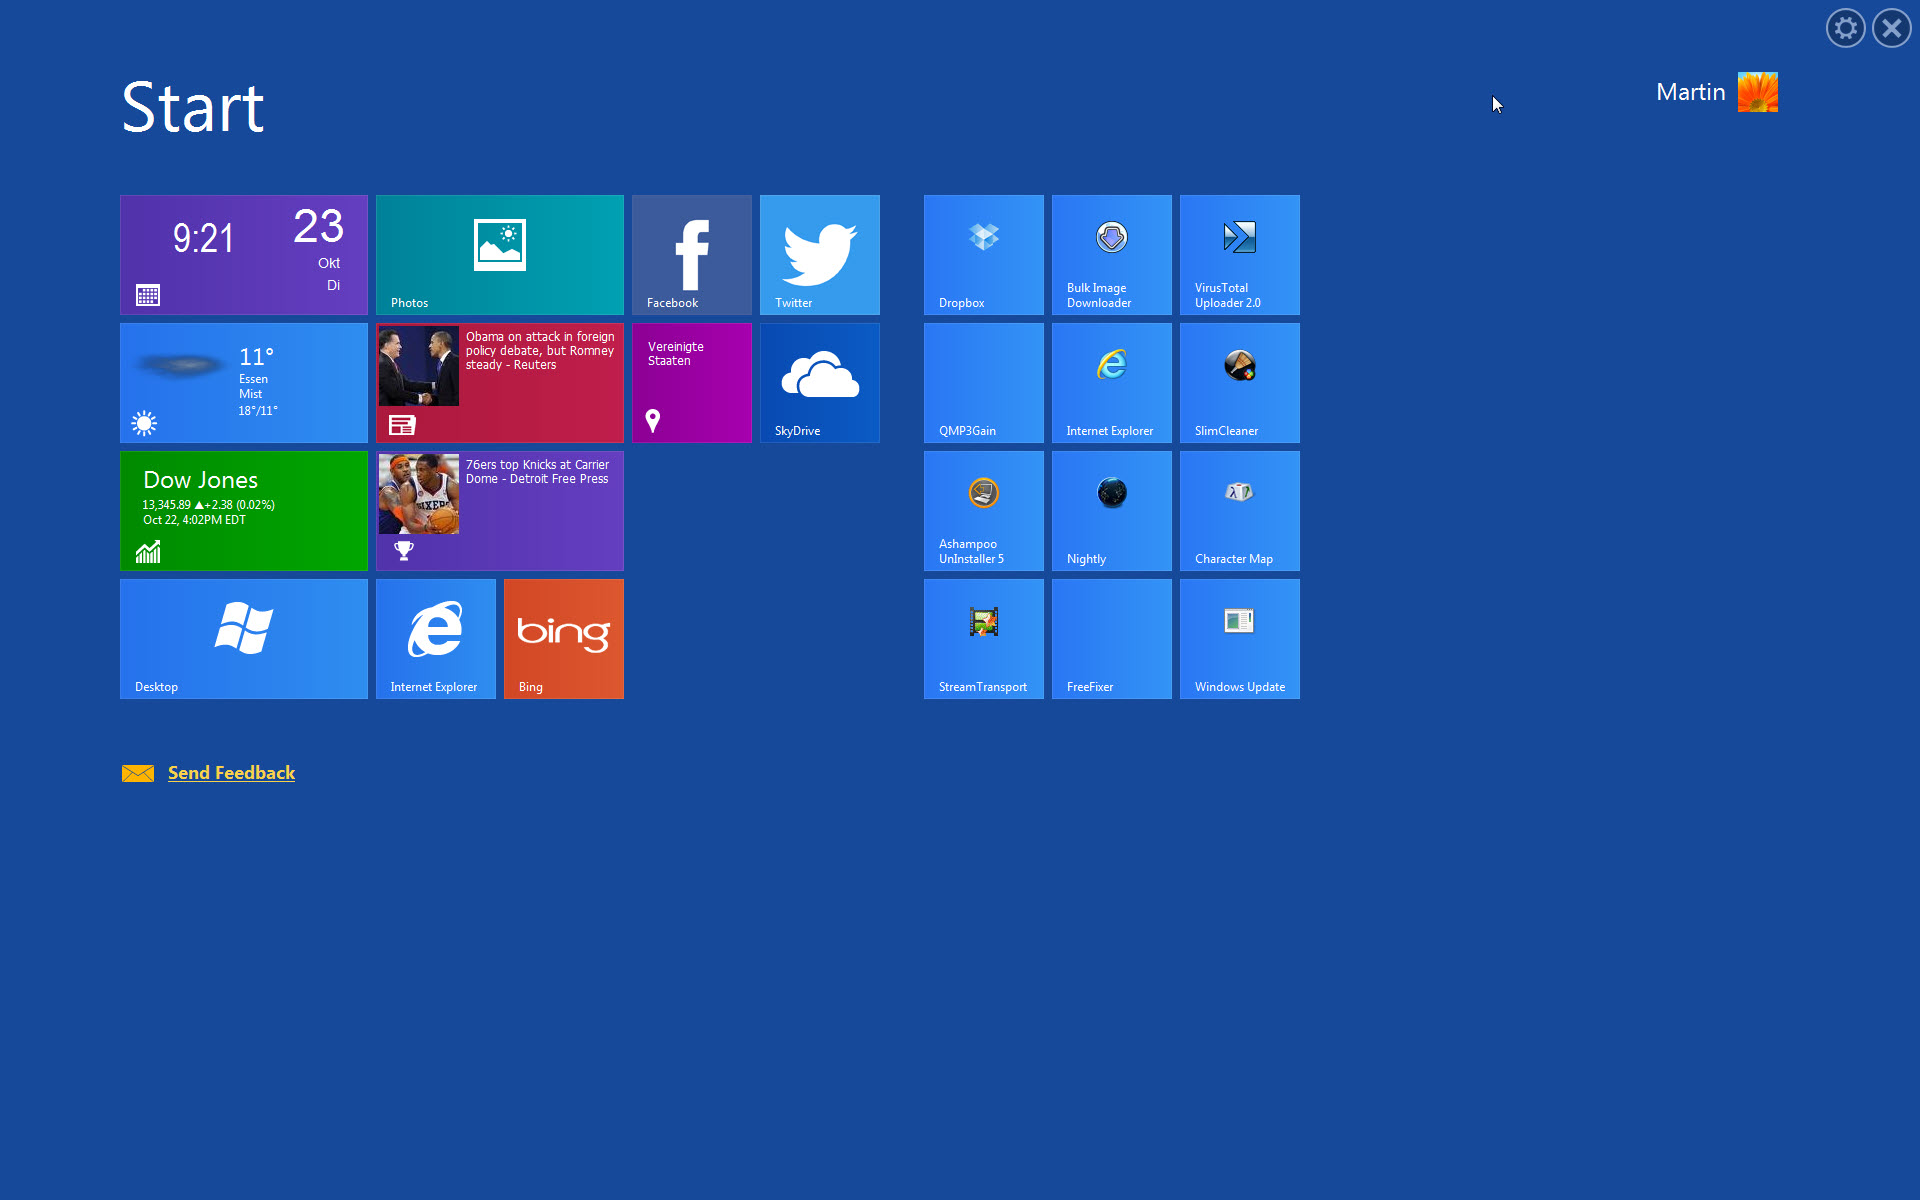The image size is (1920, 1200).
Task: Open the Bing tile
Action: coord(564,639)
